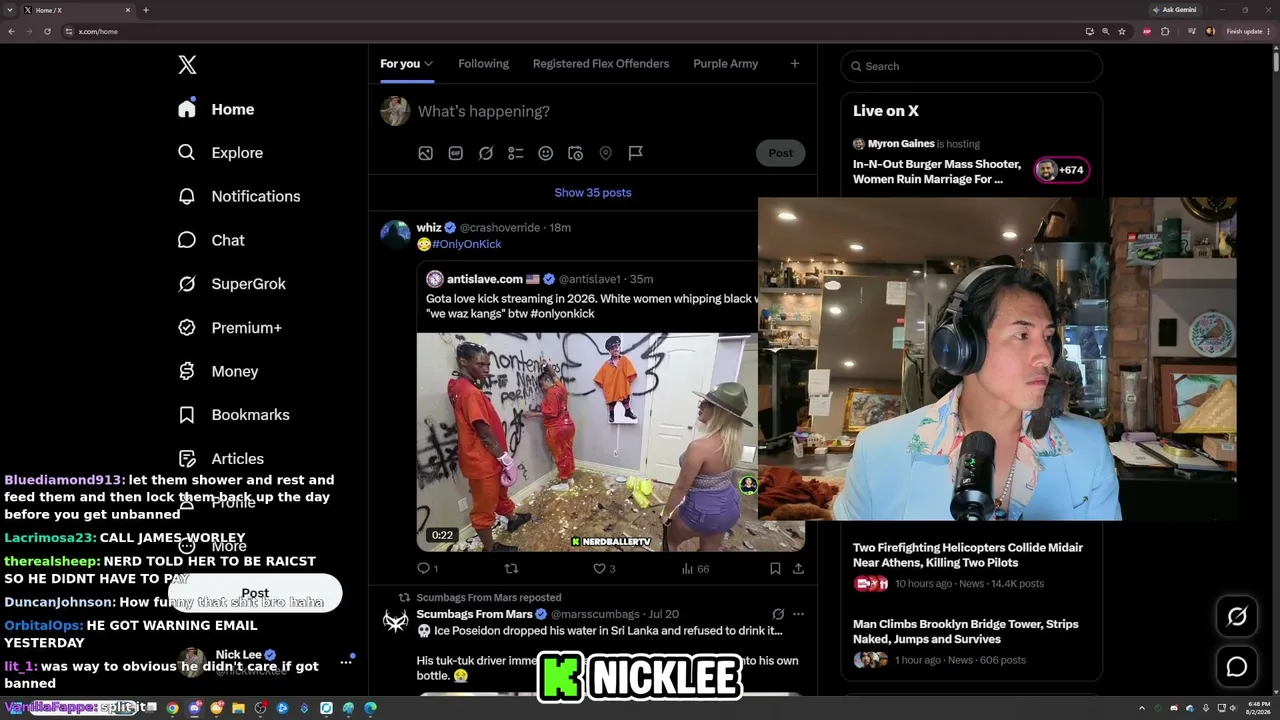The image size is (1280, 720).
Task: Open the Purple Army tab
Action: point(726,64)
